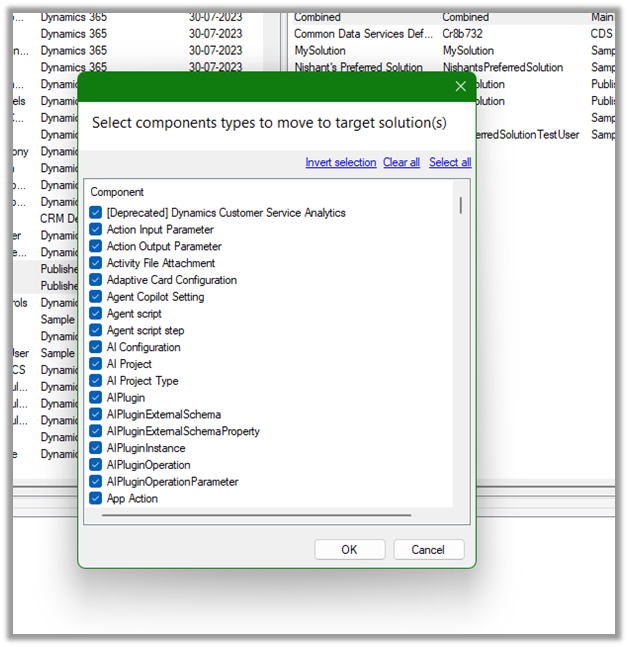Click the Invert selection link
628x647 pixels.
pyautogui.click(x=340, y=162)
